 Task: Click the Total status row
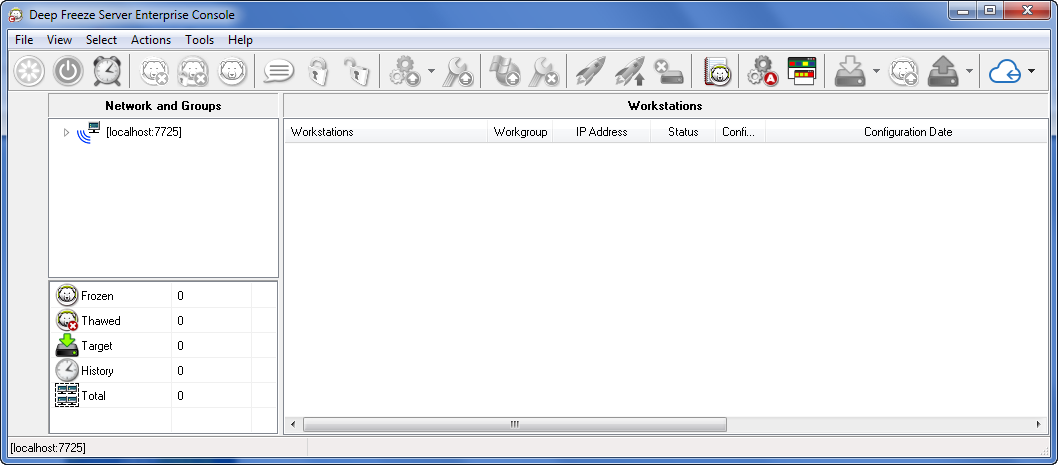coord(163,395)
